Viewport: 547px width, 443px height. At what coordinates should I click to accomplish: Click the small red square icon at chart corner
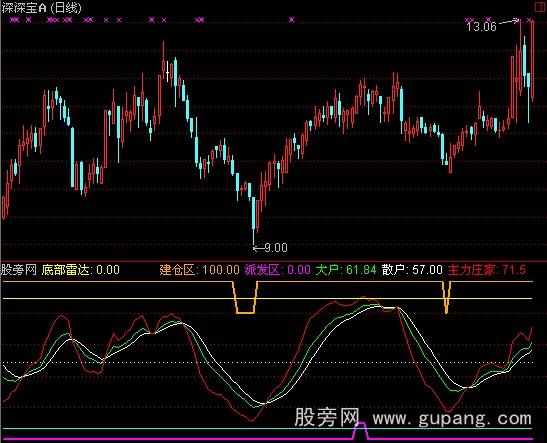[x=540, y=7]
